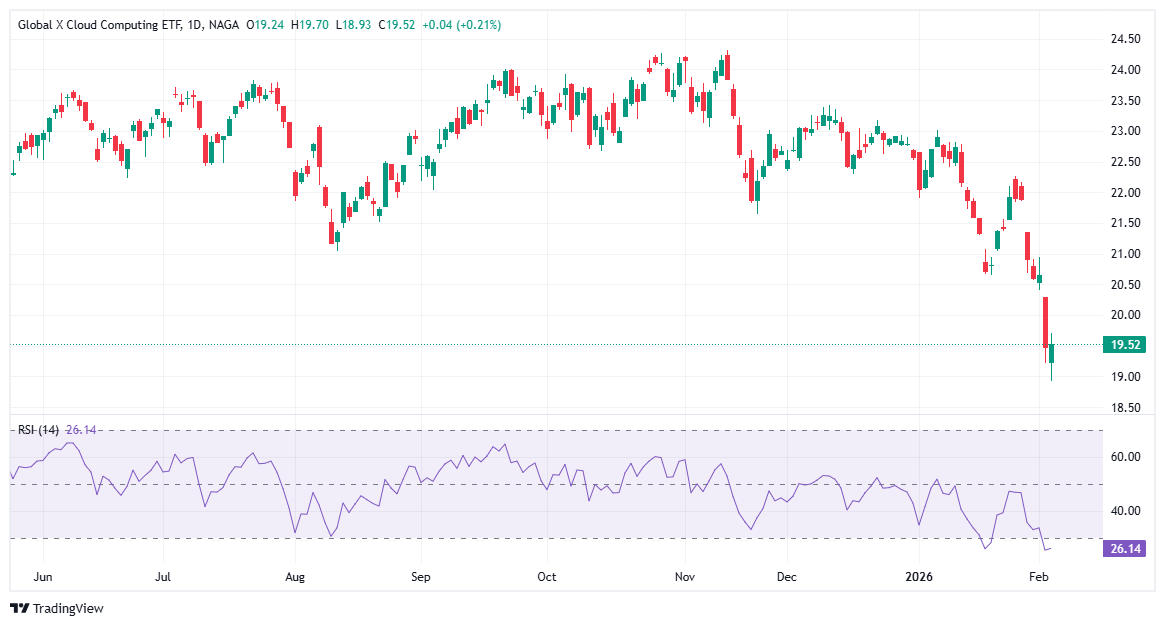Click the Feb label on the time axis
Screen dimensions: 1165x626
click(x=1038, y=577)
